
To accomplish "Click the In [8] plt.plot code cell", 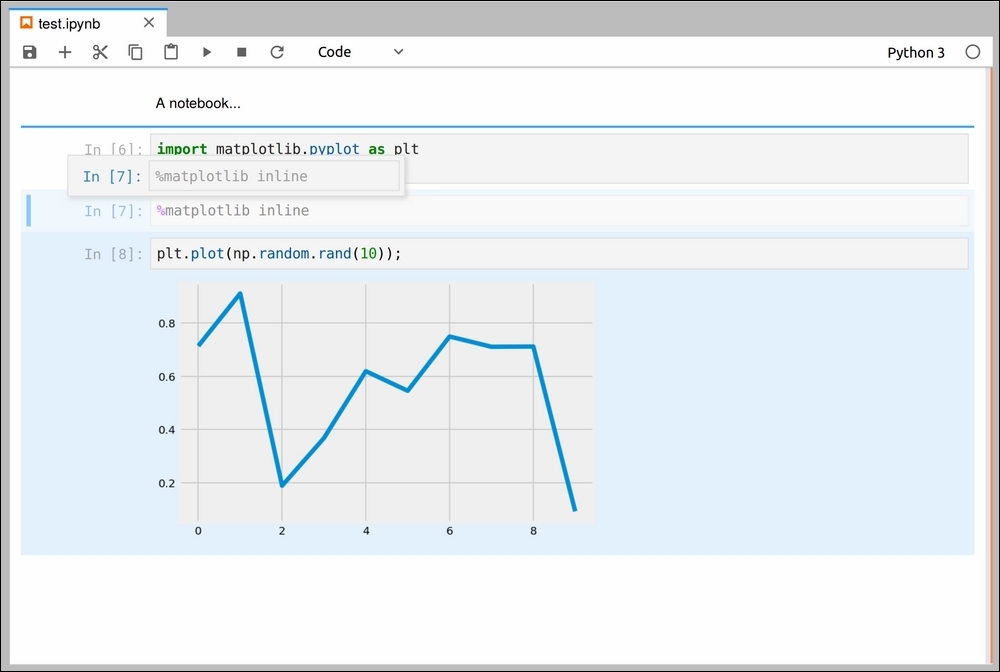I will (559, 254).
